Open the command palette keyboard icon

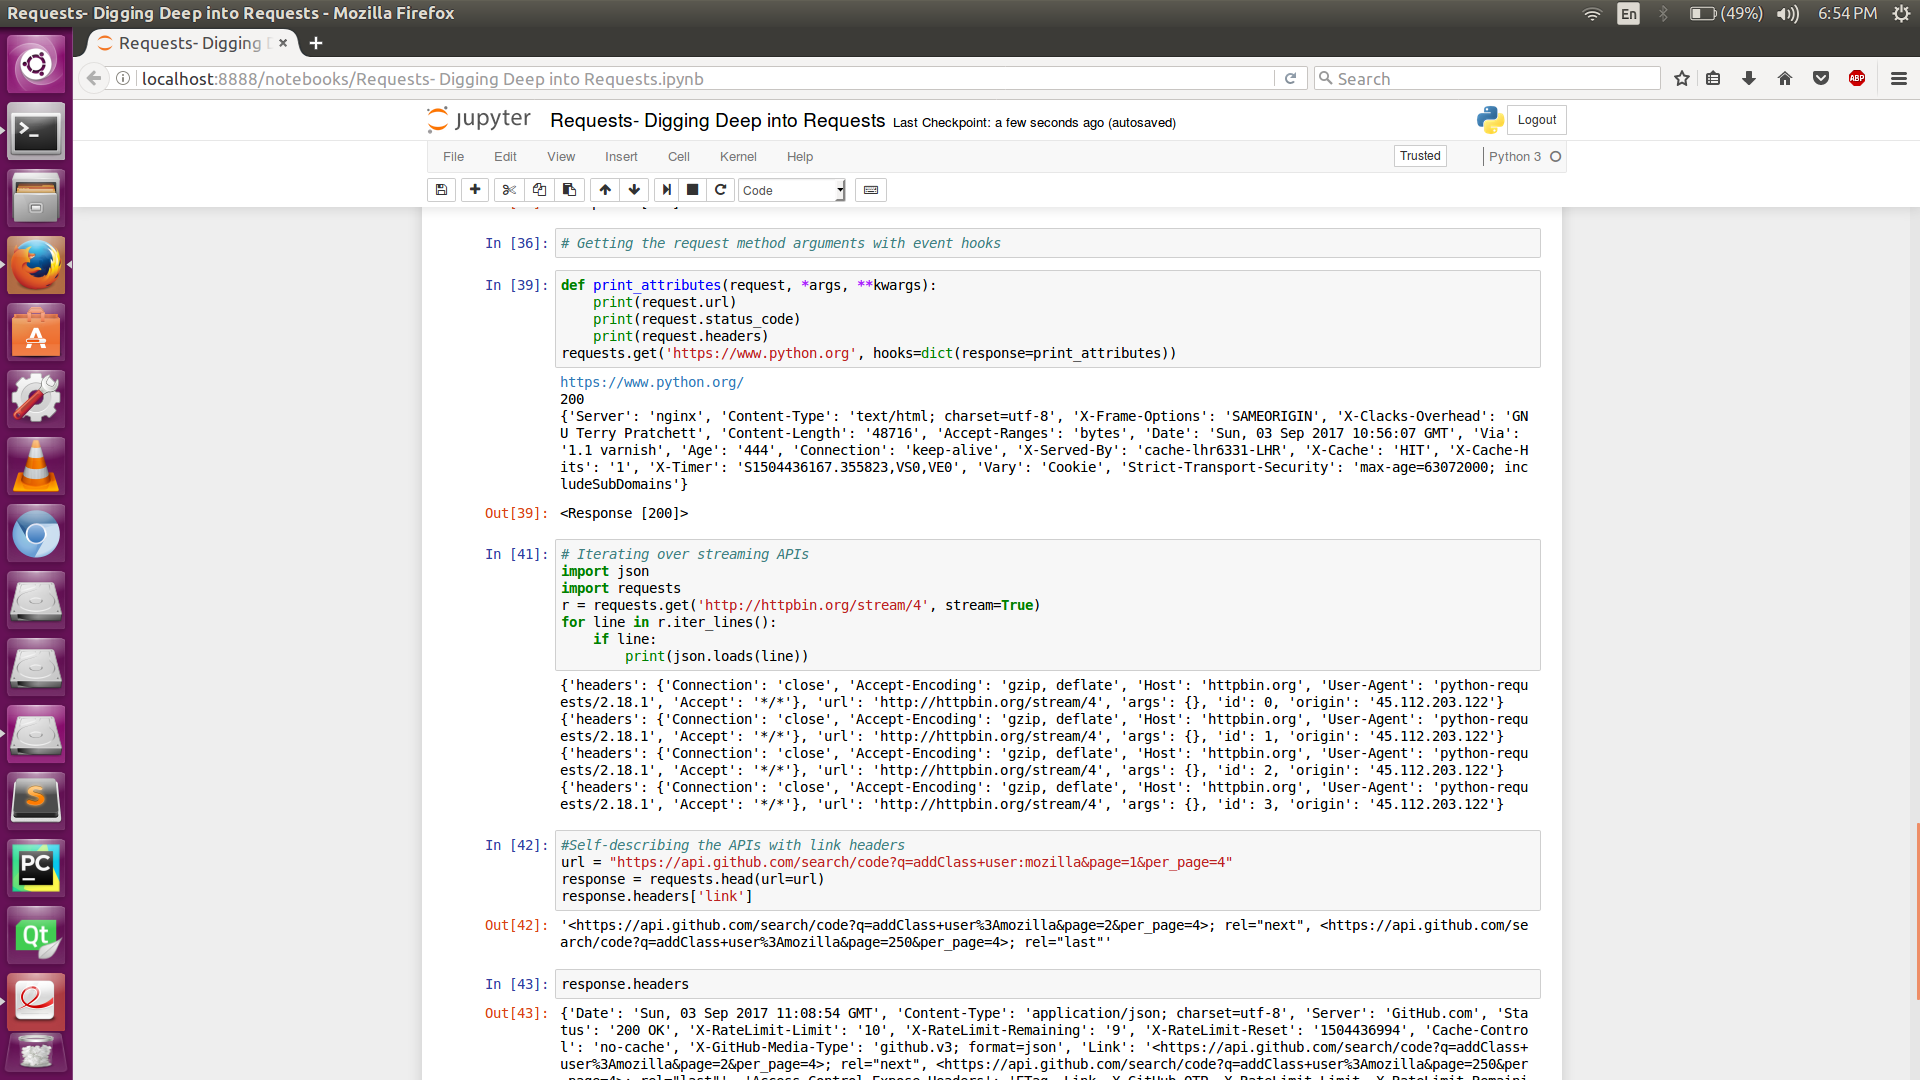point(871,190)
